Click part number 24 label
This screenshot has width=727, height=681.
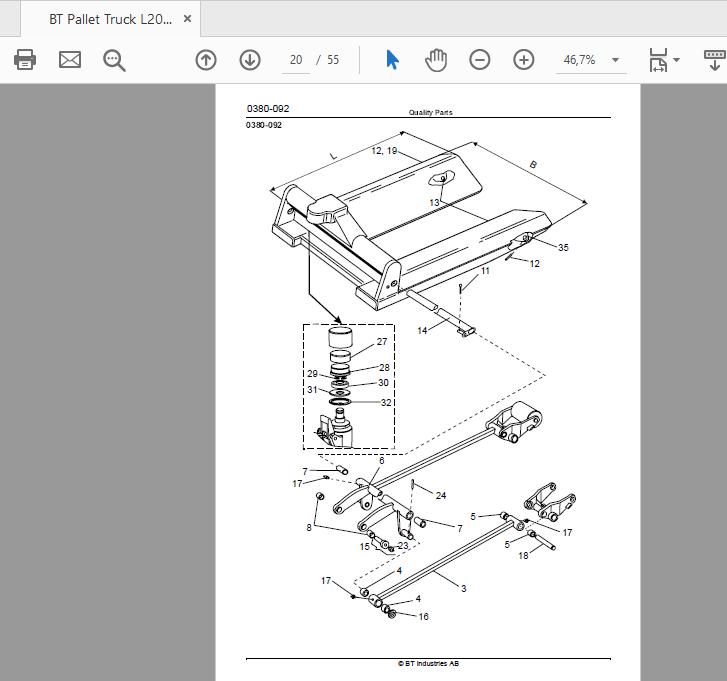(x=441, y=496)
